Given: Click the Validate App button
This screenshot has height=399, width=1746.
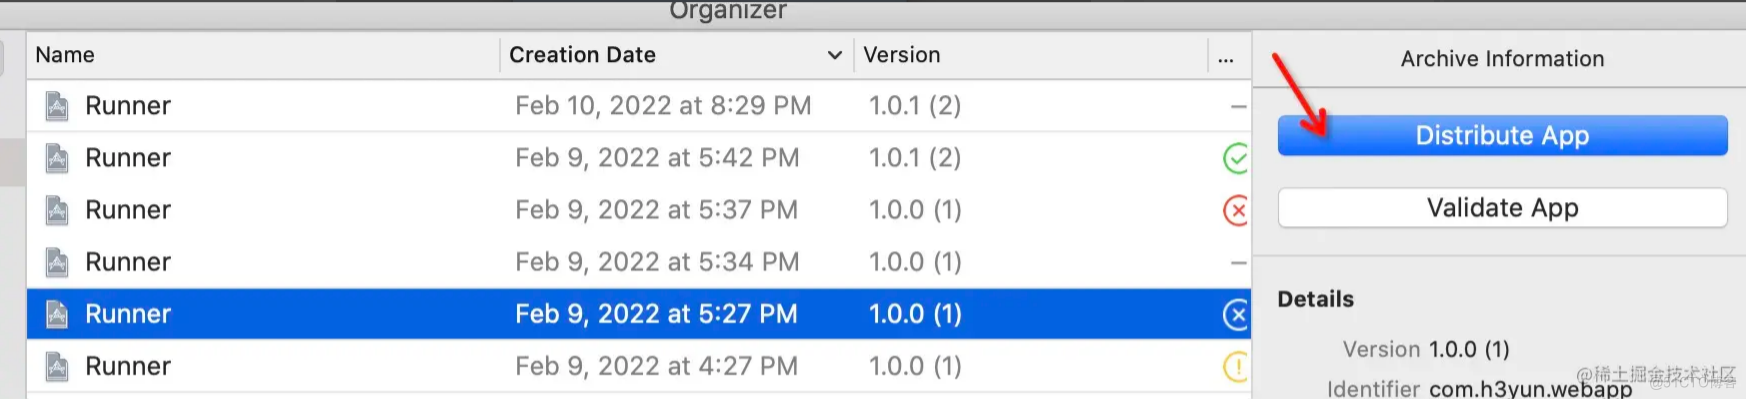Looking at the screenshot, I should tap(1502, 208).
